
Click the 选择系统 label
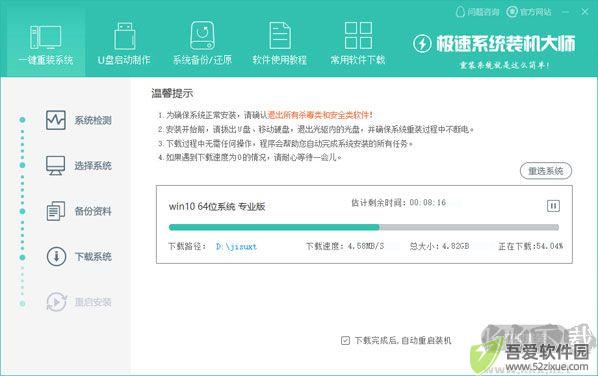(x=93, y=166)
